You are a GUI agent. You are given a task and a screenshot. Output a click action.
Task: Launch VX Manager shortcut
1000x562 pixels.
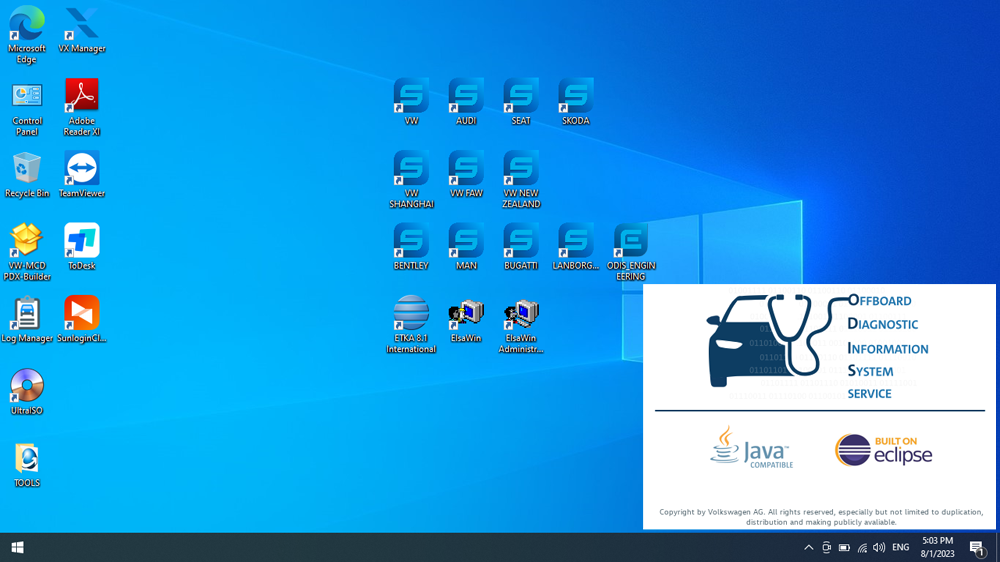pyautogui.click(x=82, y=29)
